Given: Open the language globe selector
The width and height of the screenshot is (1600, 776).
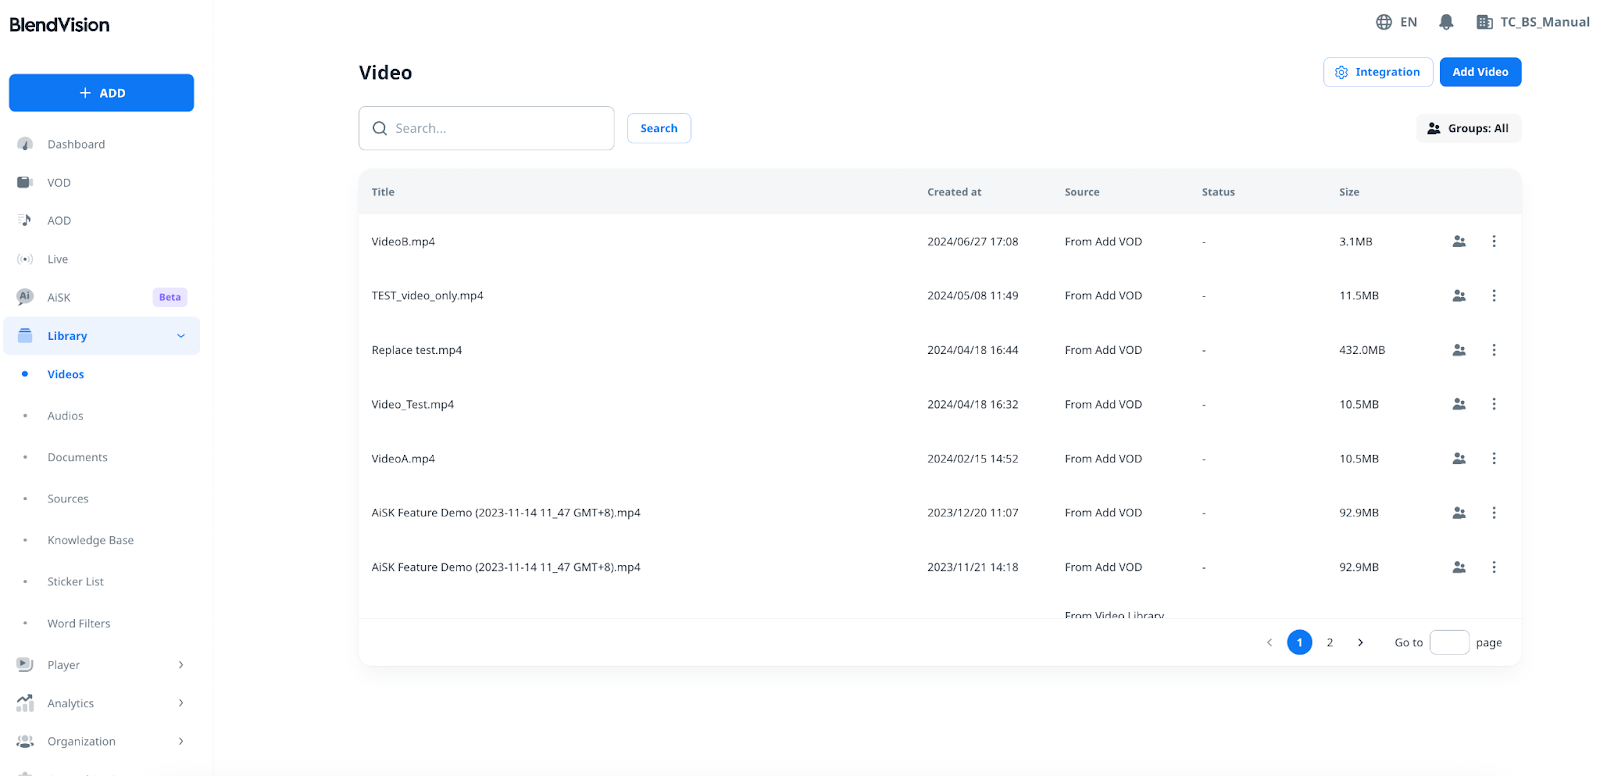Looking at the screenshot, I should tap(1384, 22).
